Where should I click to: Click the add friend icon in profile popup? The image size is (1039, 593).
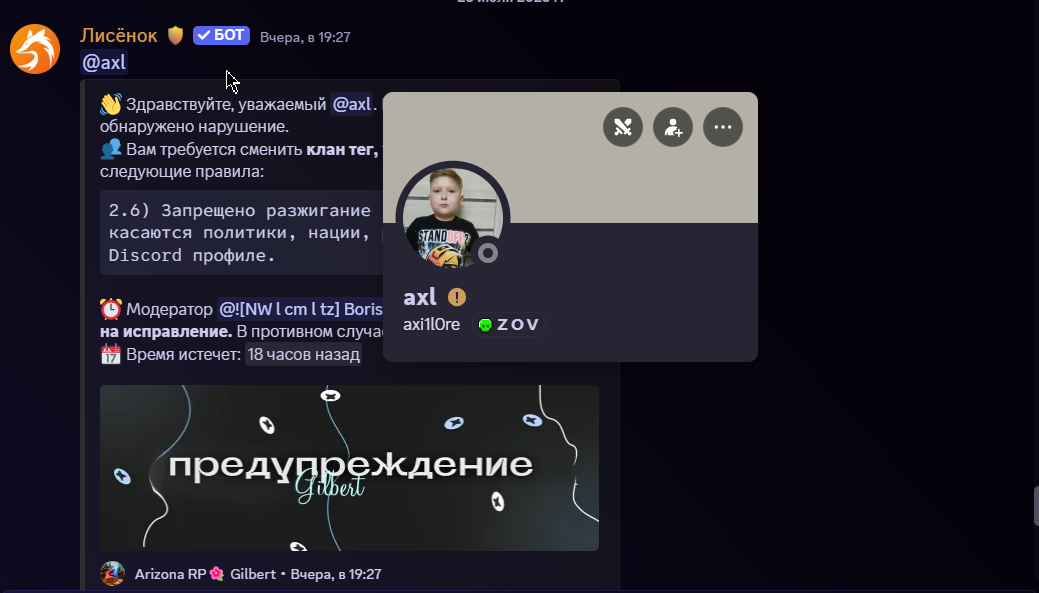tap(673, 127)
